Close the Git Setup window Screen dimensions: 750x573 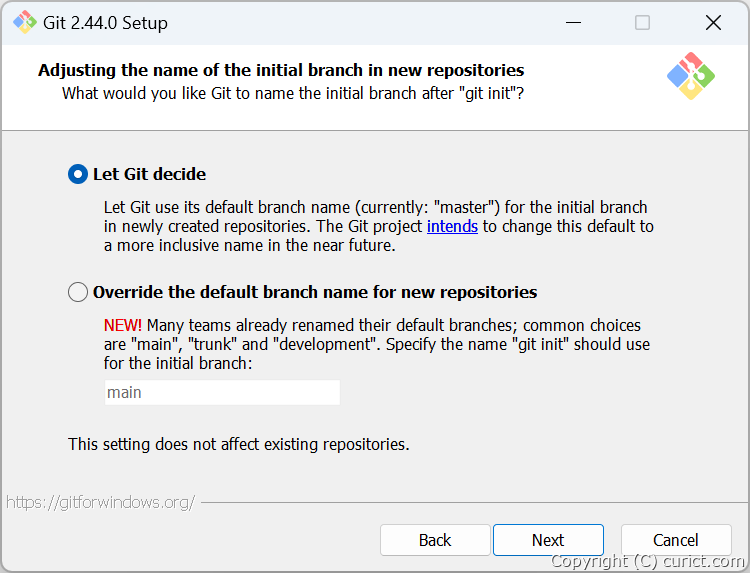click(713, 22)
